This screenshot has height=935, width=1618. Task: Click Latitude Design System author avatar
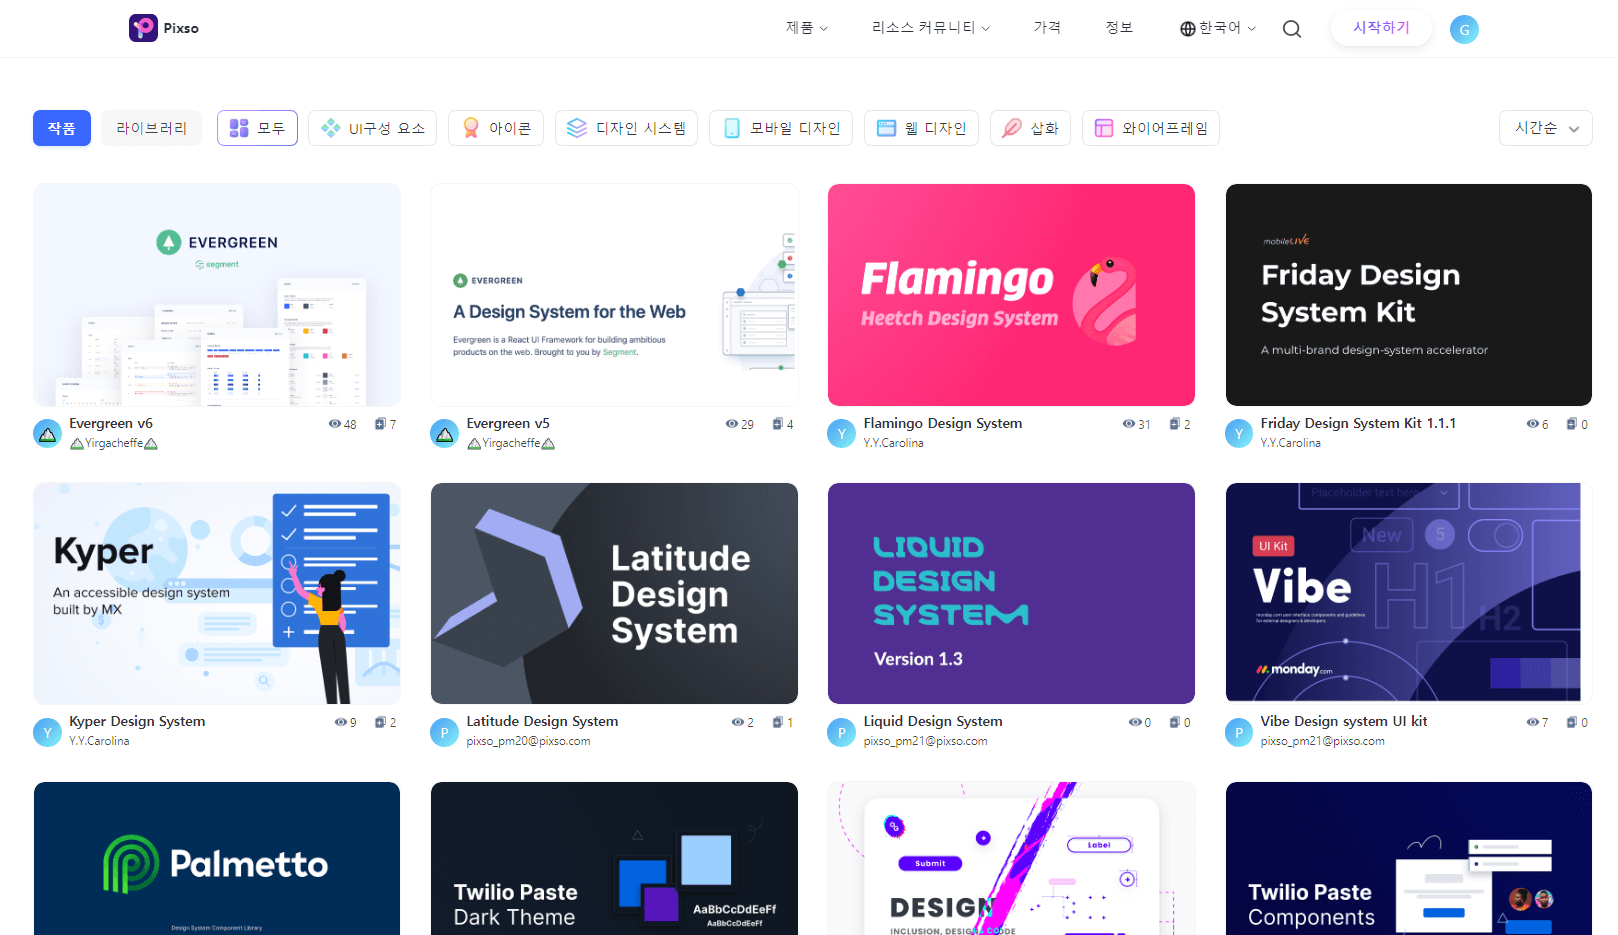coord(445,733)
